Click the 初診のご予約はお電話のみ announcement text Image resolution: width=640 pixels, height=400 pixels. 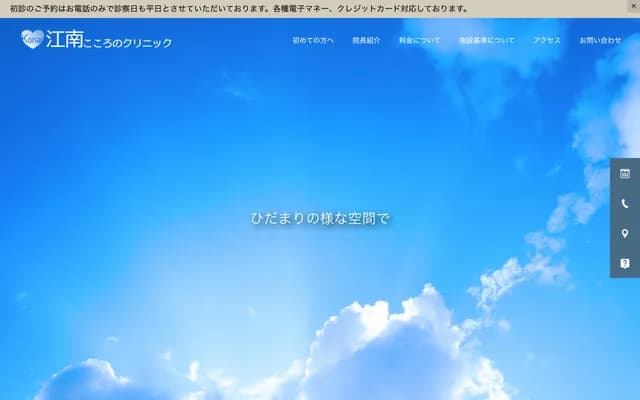pos(239,9)
